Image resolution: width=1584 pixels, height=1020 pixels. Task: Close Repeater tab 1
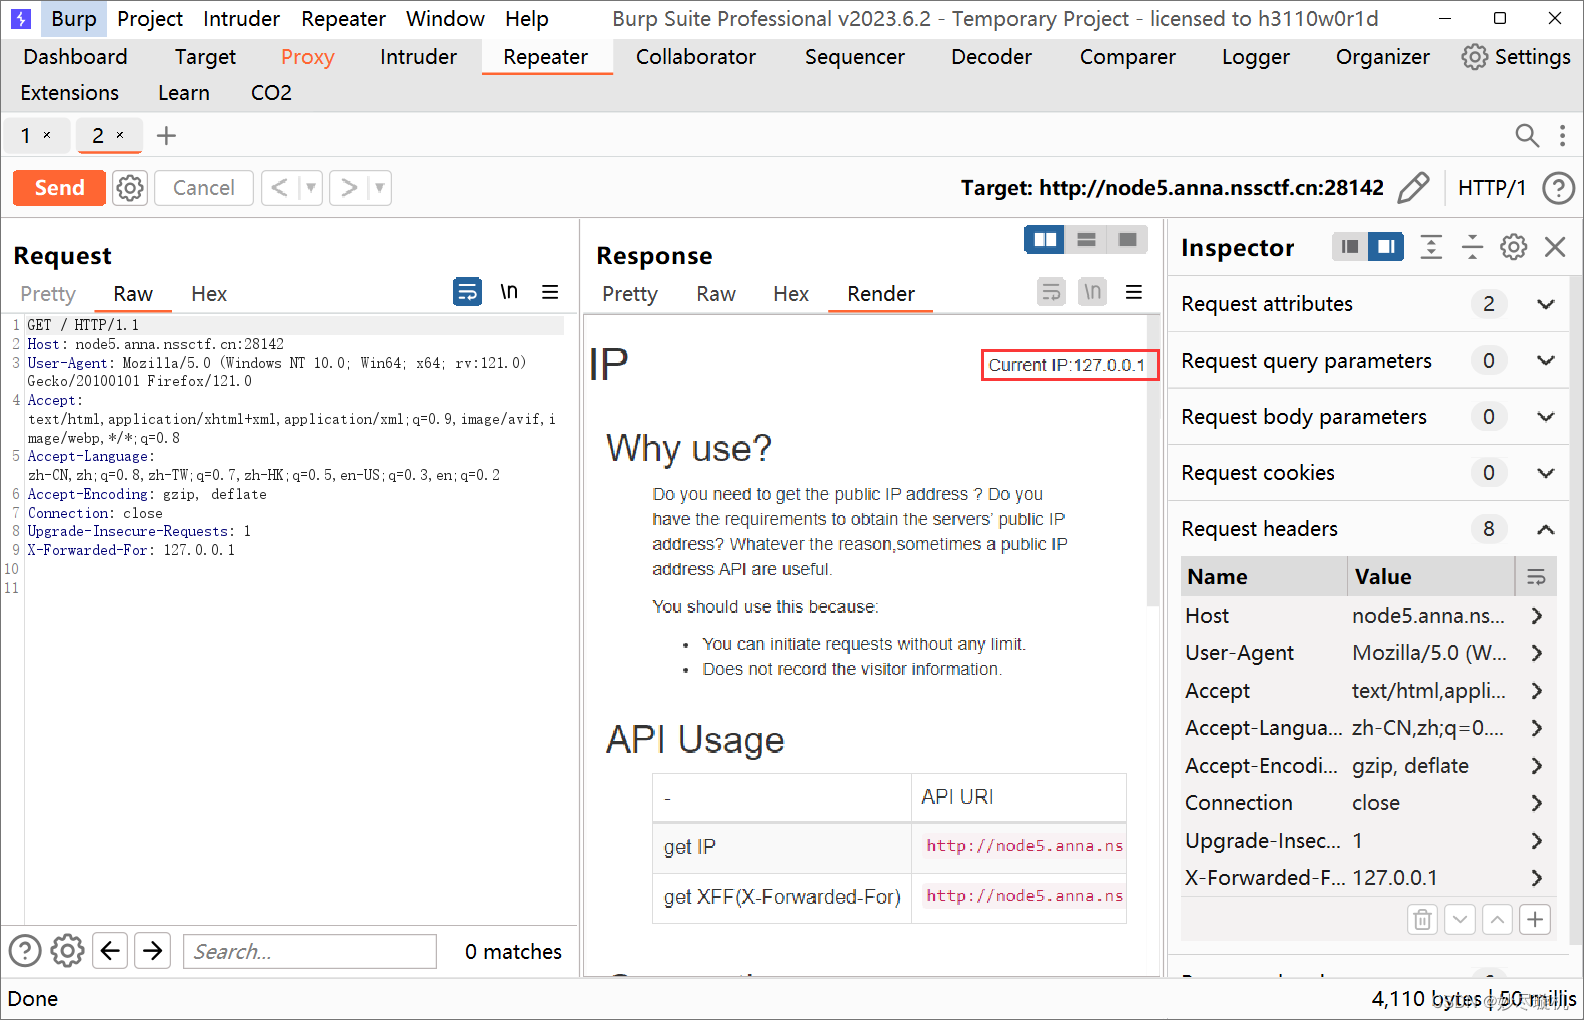click(47, 135)
